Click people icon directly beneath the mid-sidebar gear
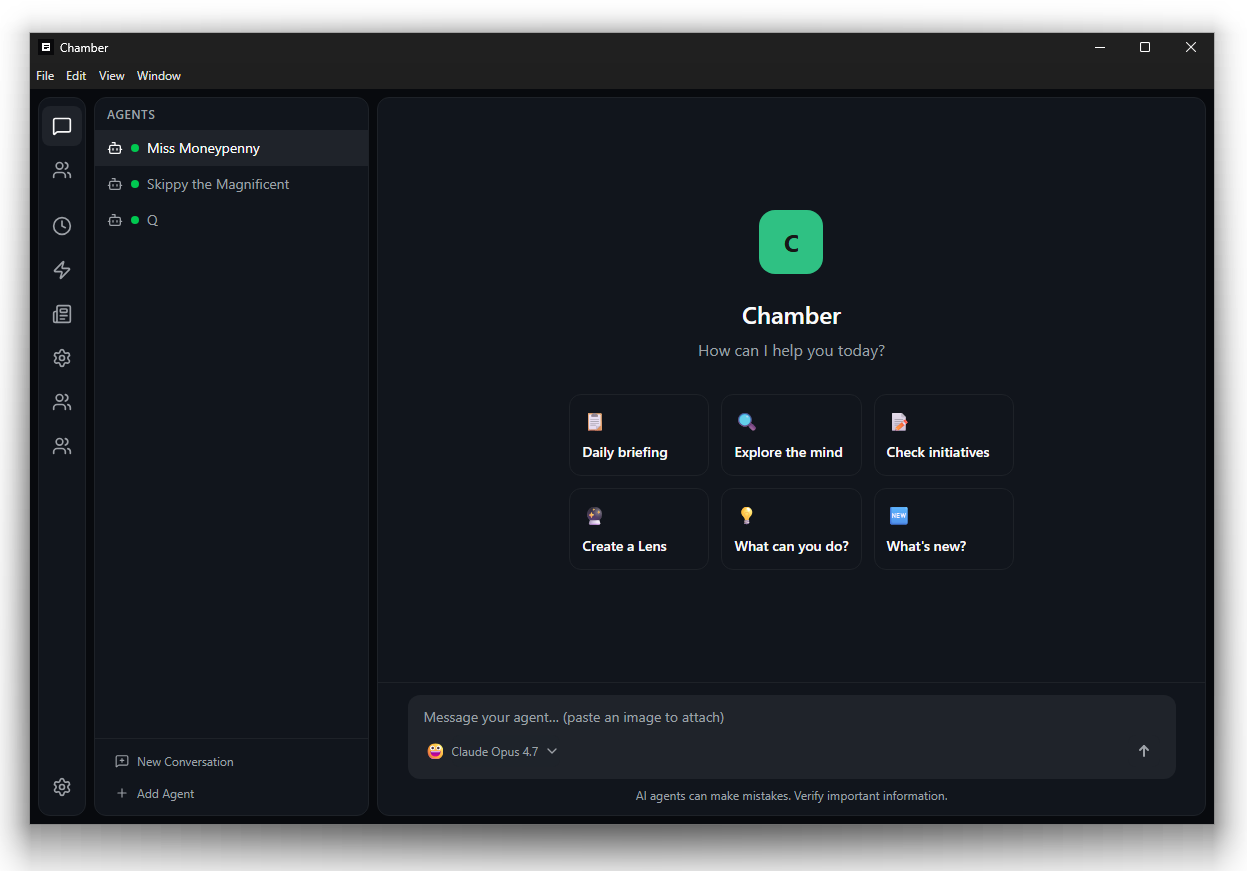1247x871 pixels. pos(62,402)
